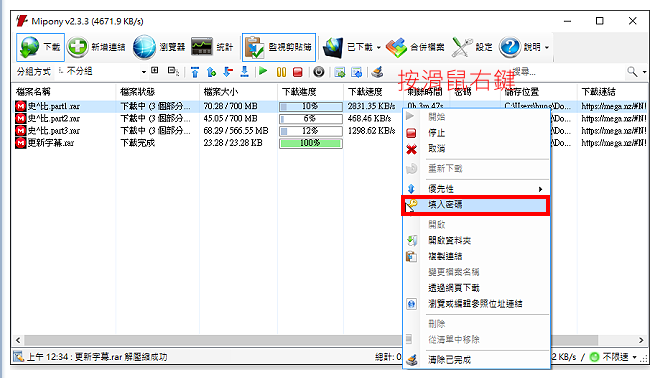The image size is (664, 378).
Task: Click the 搜尋 search input field
Action: tap(567, 72)
